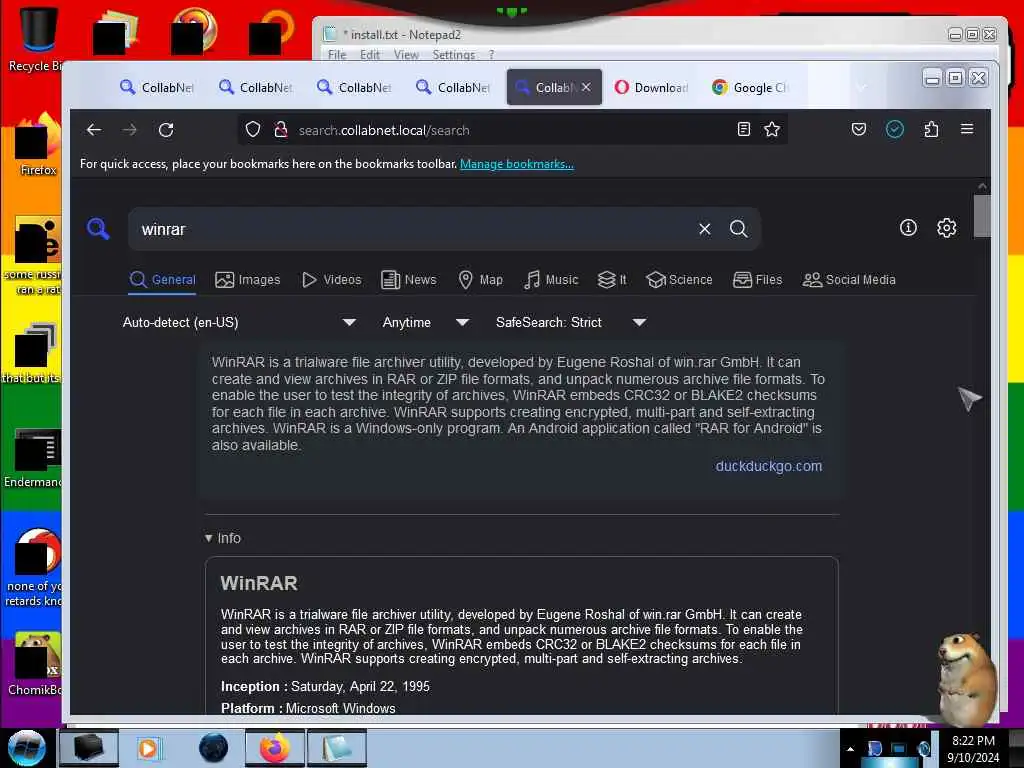The image size is (1024, 768).
Task: Open the list all tabs chevron
Action: click(x=861, y=87)
